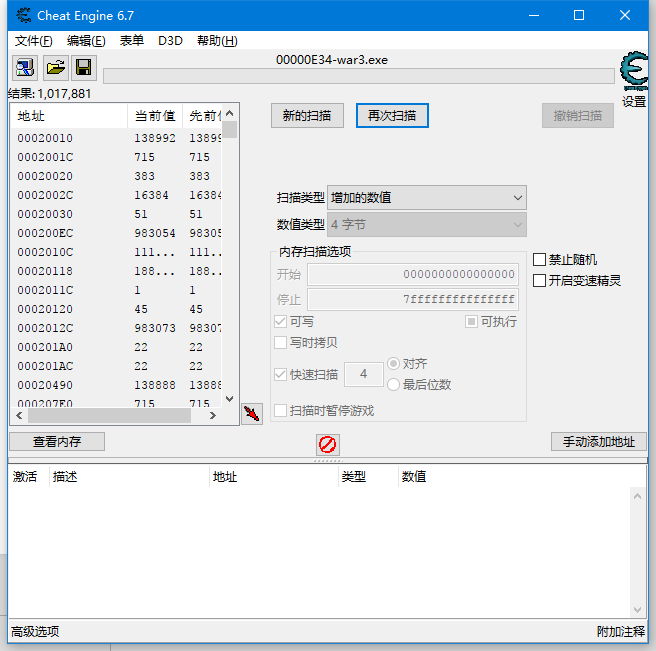Click the results list vertical scrollbar thumb

click(x=230, y=129)
